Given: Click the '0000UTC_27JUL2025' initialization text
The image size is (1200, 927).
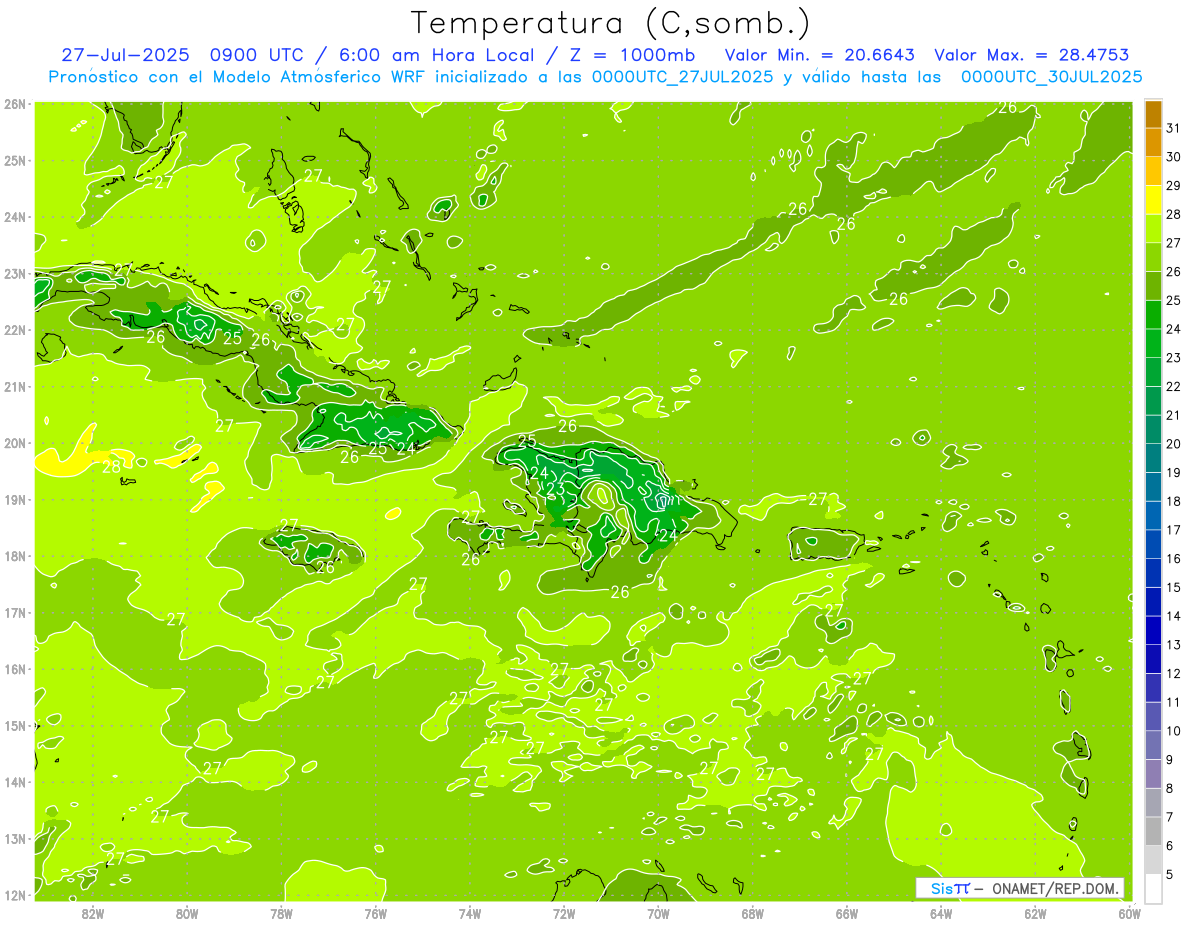Looking at the screenshot, I should click(683, 76).
